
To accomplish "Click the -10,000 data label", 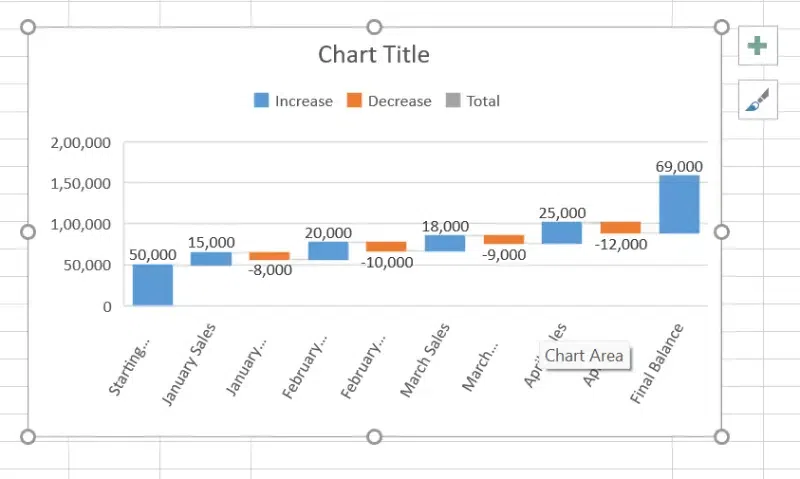I will click(387, 263).
